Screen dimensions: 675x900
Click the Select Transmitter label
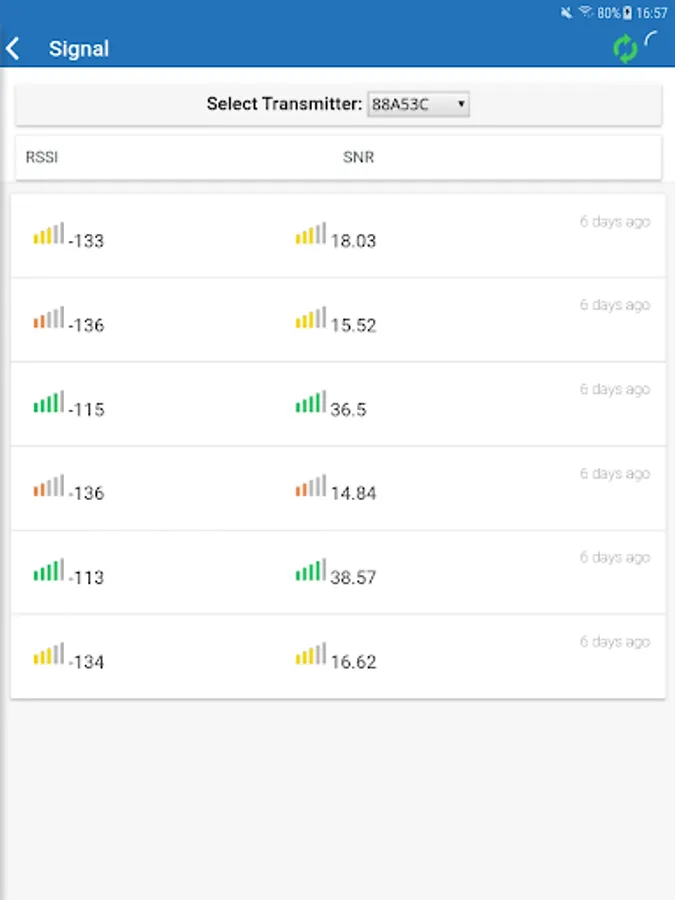283,104
